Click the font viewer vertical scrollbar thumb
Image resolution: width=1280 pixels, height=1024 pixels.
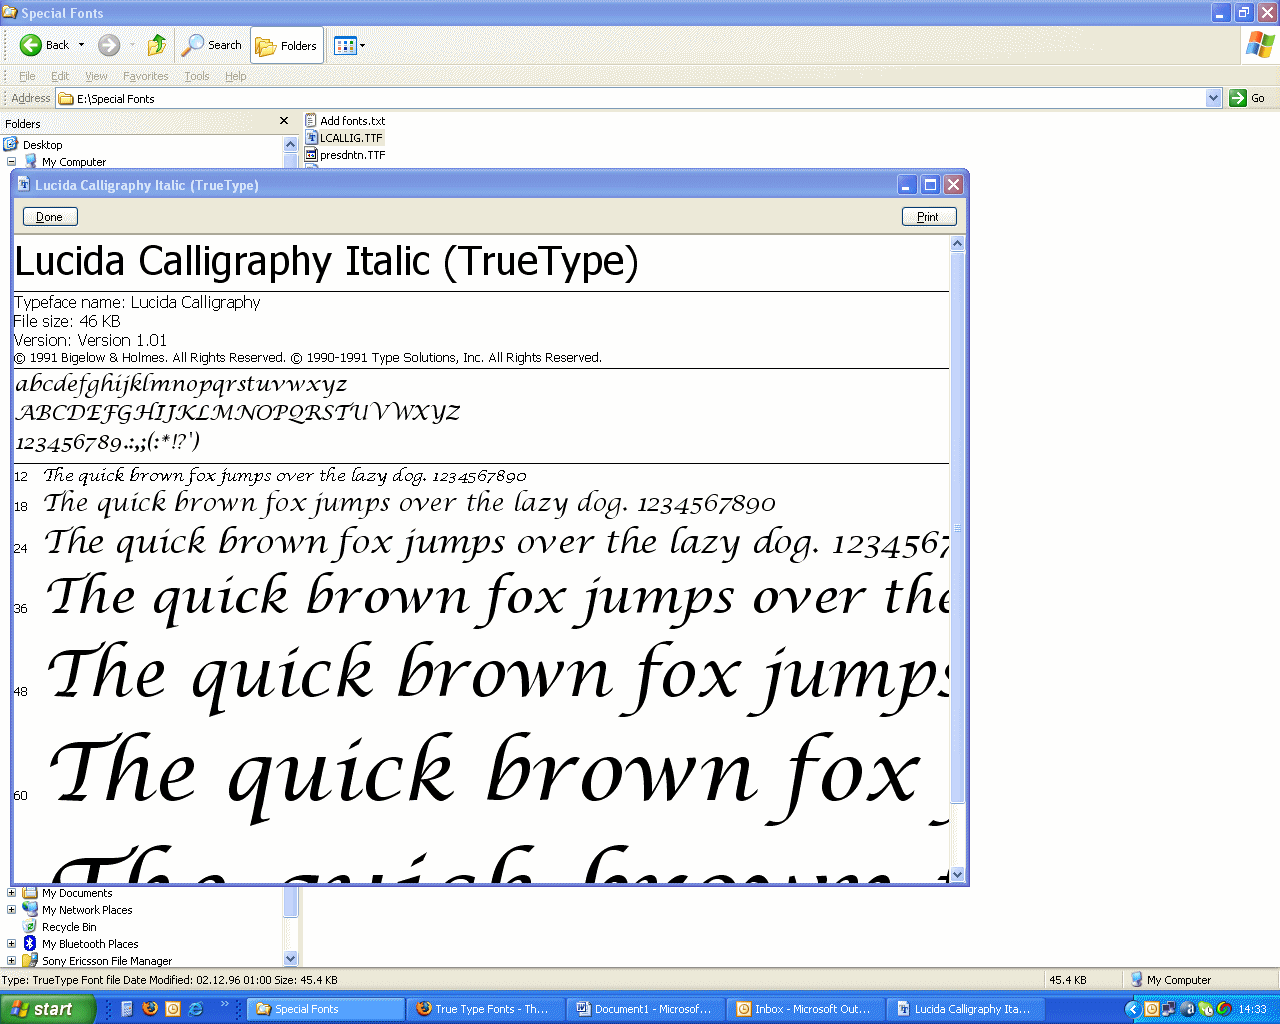(957, 528)
